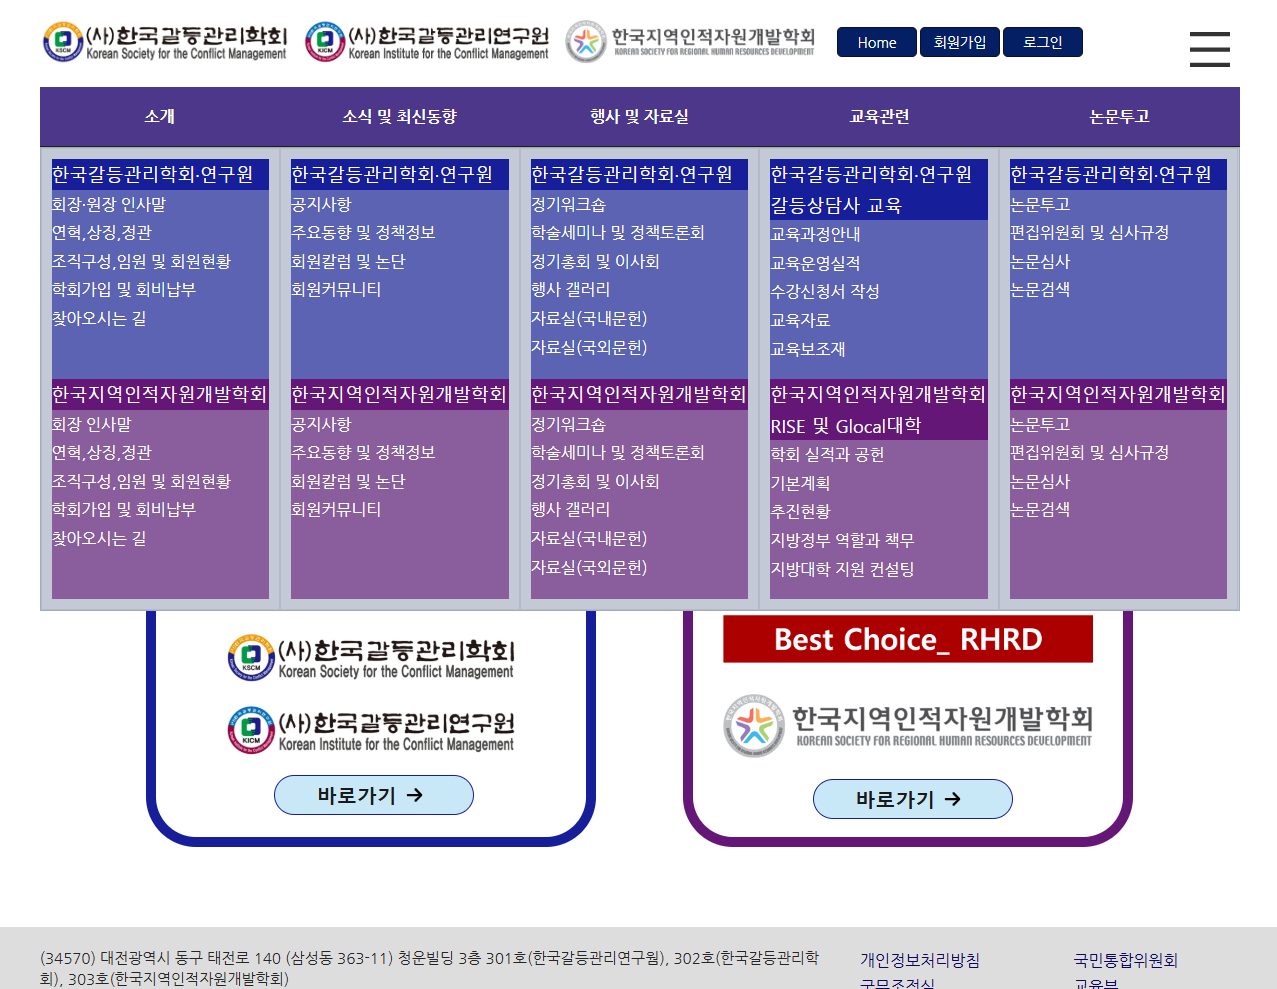The image size is (1277, 989).
Task: Open the RISE 및 Glocal대학 heading
Action: coord(846,426)
